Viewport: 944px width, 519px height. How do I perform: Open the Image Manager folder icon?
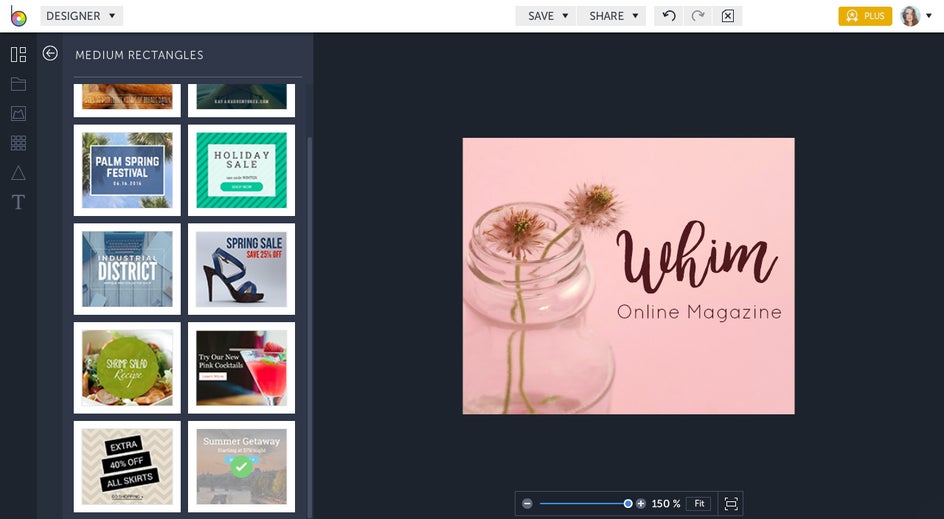[18, 84]
